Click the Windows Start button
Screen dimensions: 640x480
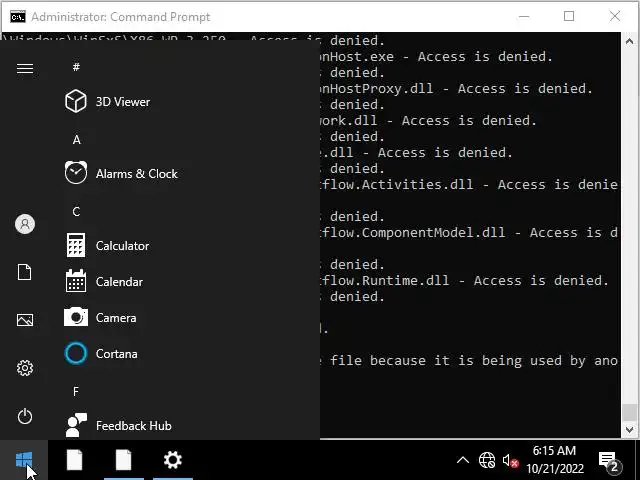pyautogui.click(x=24, y=460)
